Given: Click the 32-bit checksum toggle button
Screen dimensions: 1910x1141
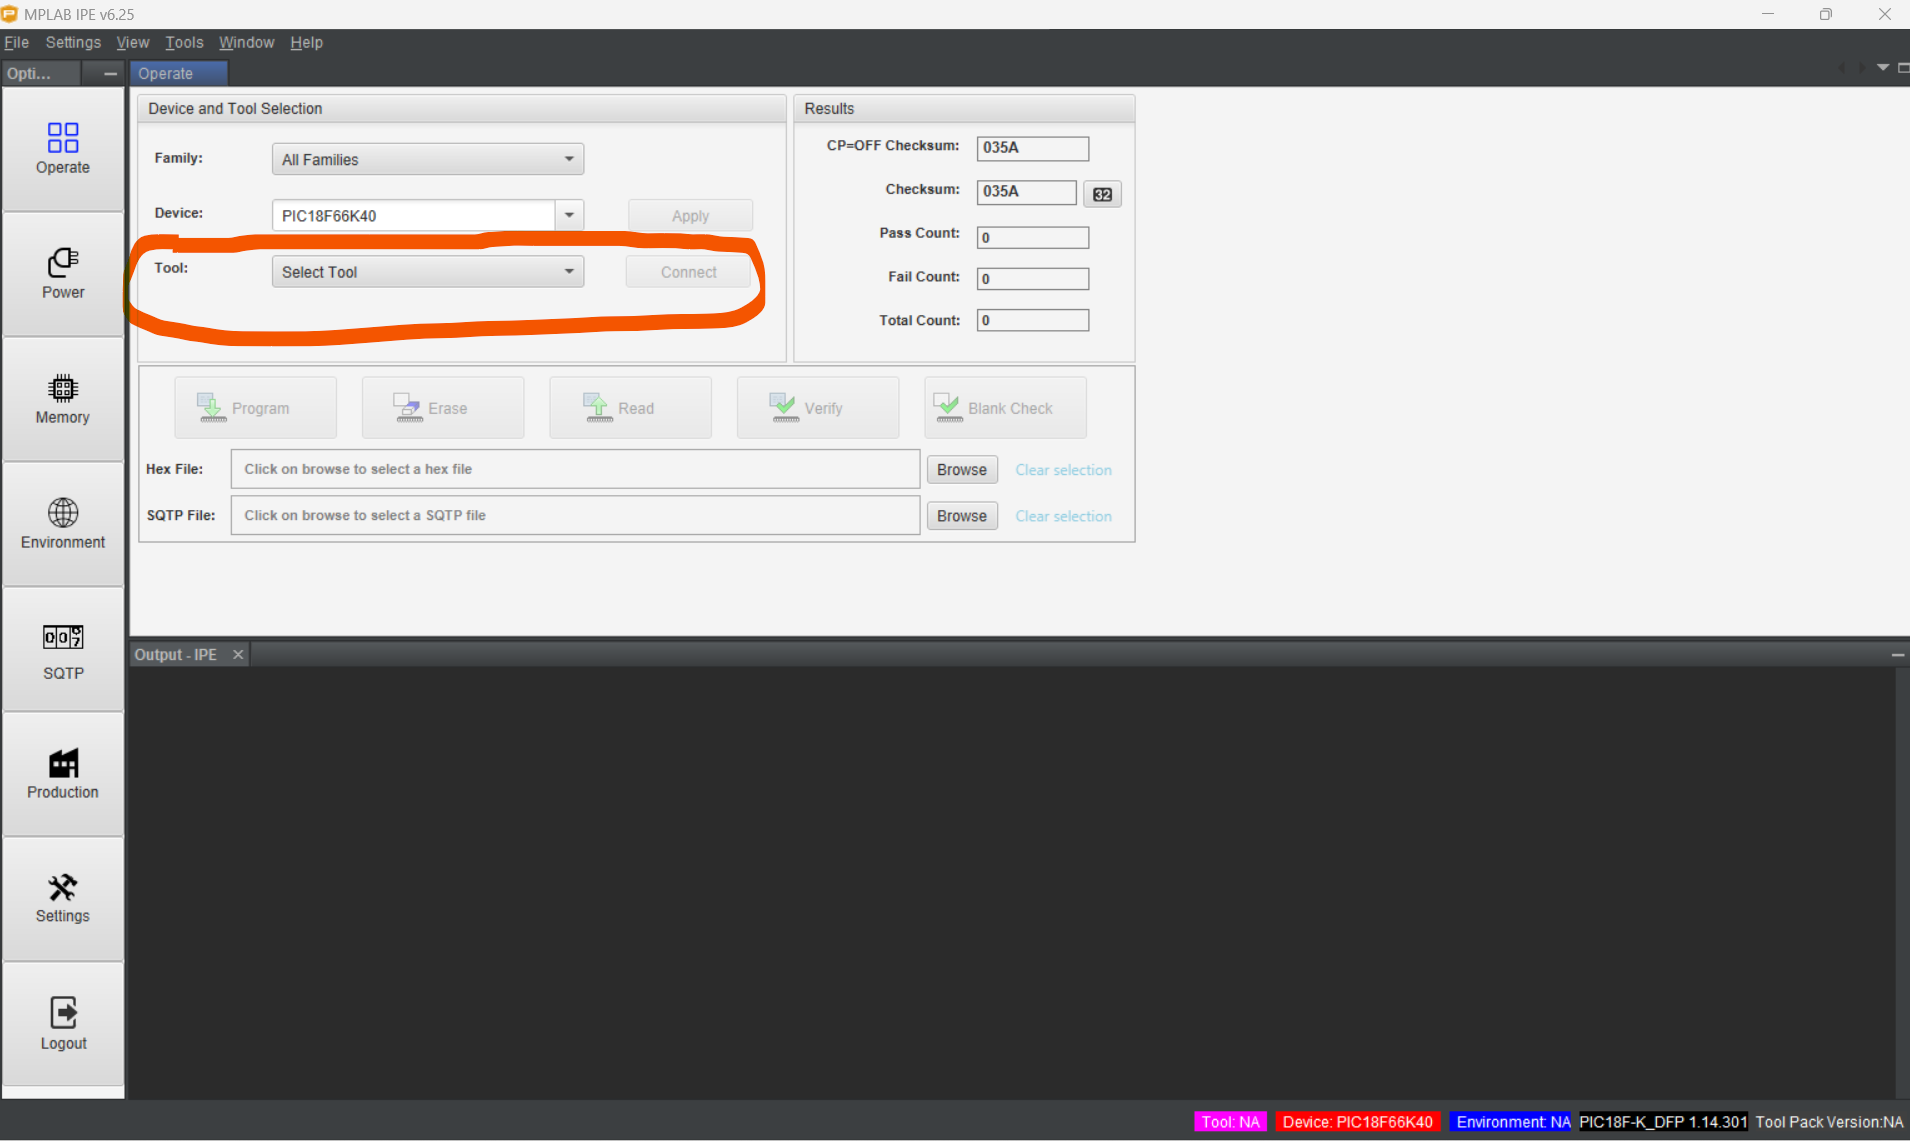Looking at the screenshot, I should [1101, 193].
